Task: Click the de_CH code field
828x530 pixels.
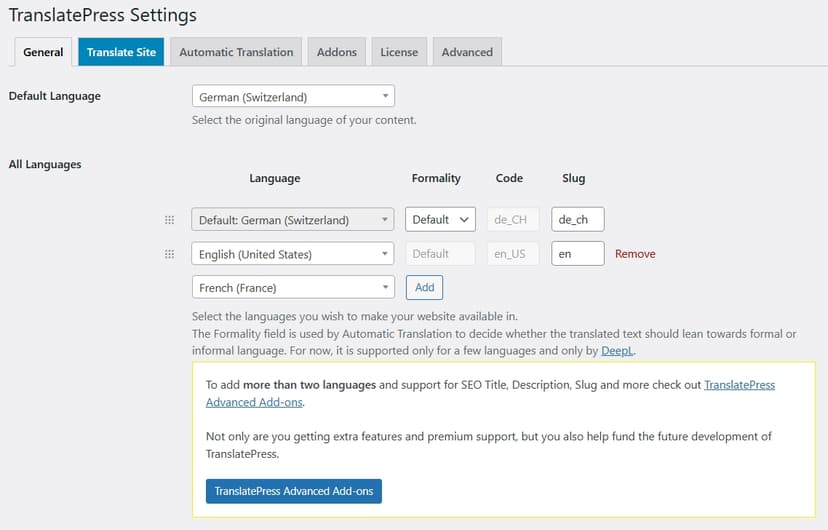Action: coord(512,219)
